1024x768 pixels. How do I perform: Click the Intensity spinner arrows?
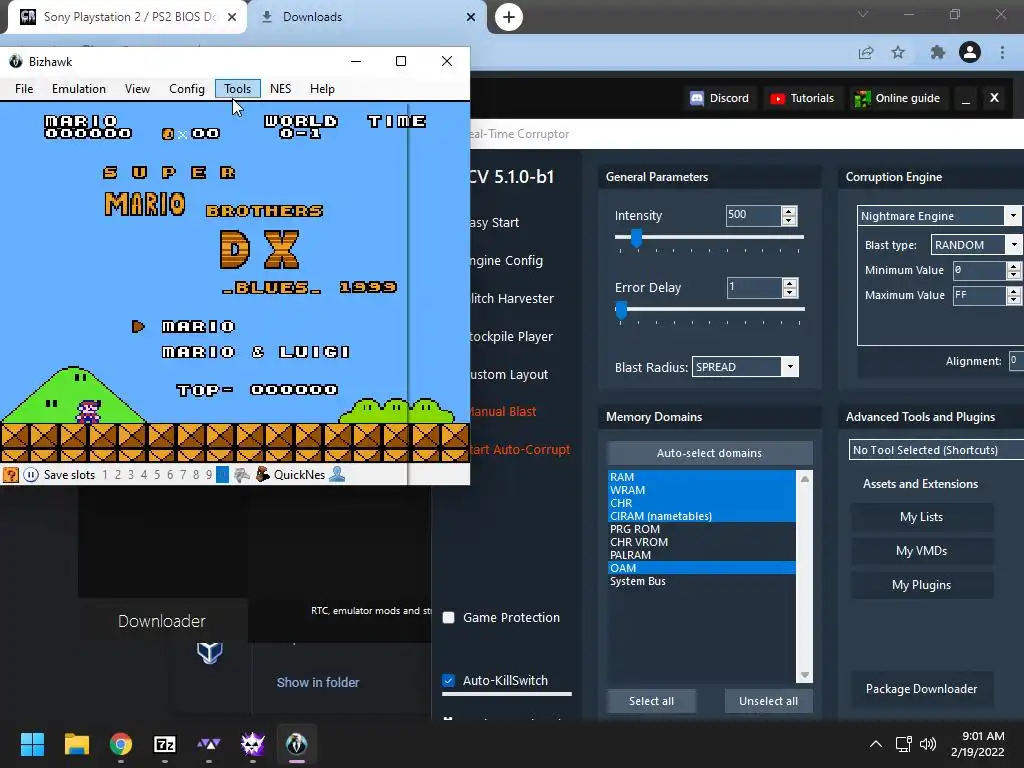click(x=789, y=216)
